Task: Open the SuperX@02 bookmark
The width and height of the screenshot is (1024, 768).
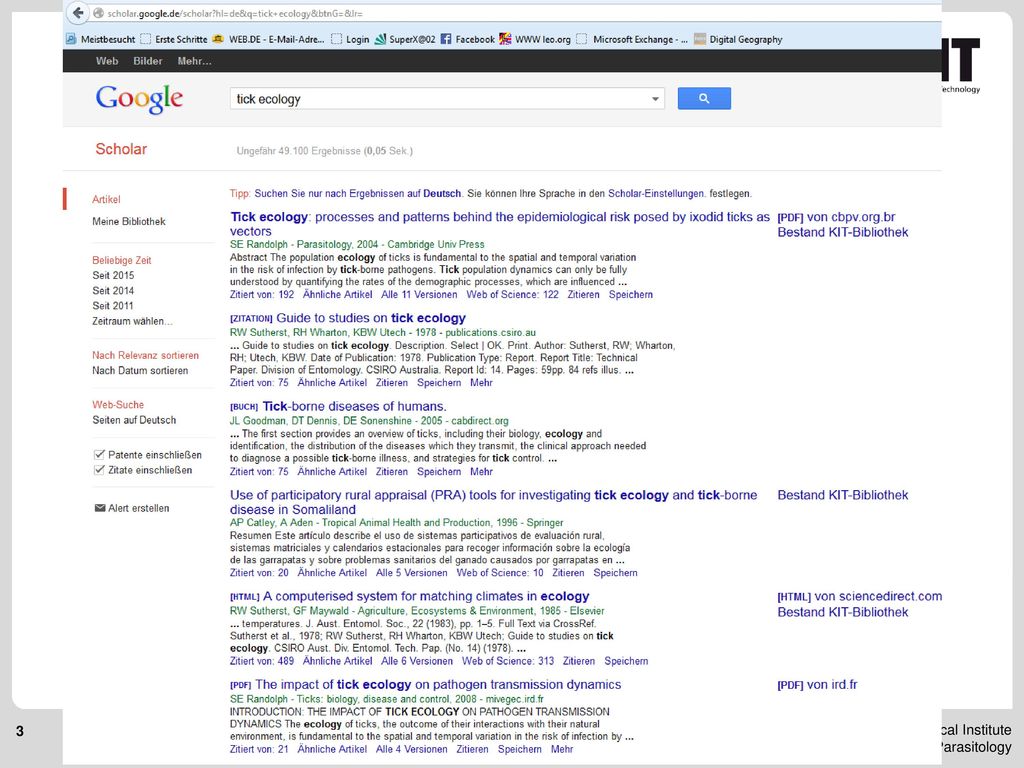Action: coord(405,39)
